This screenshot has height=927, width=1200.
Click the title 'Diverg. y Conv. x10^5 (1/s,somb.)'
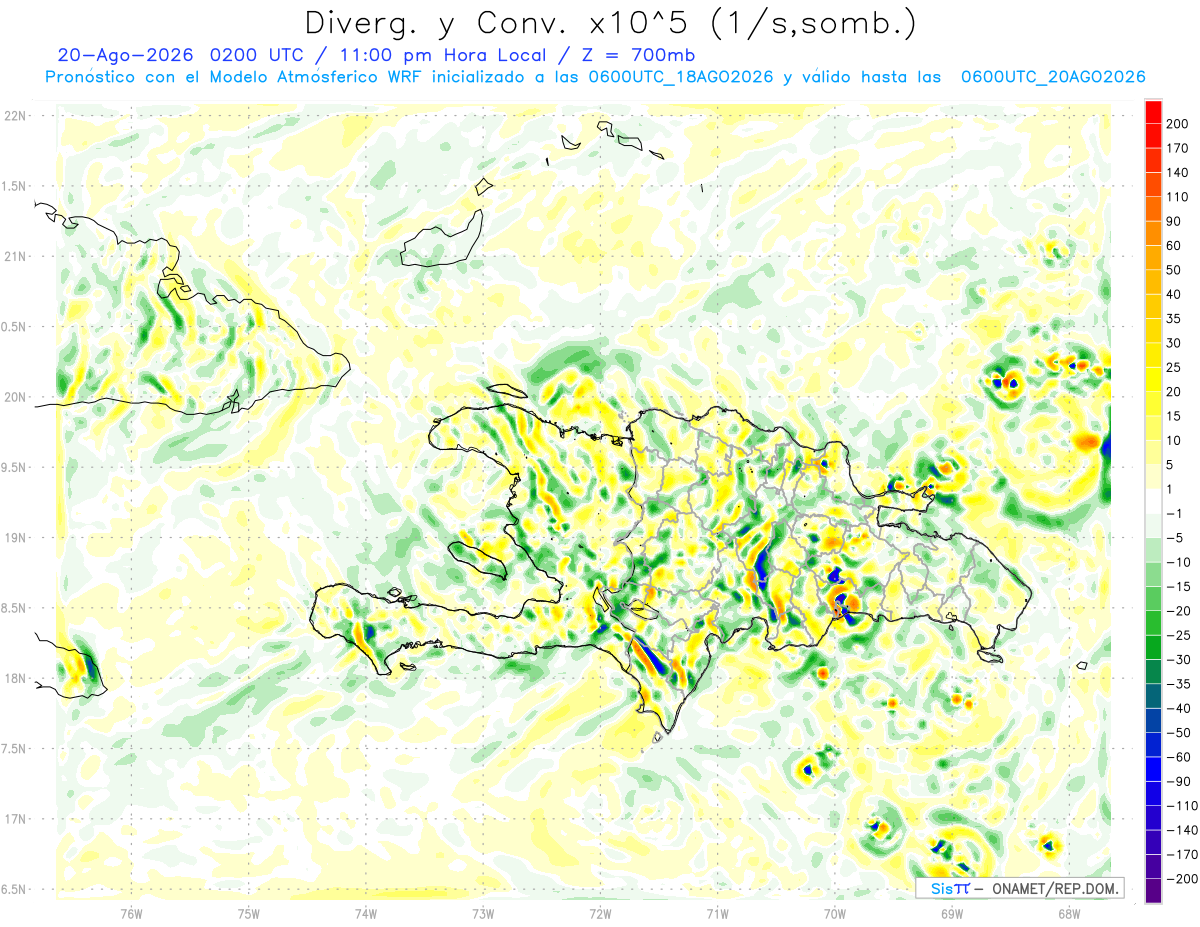(609, 23)
